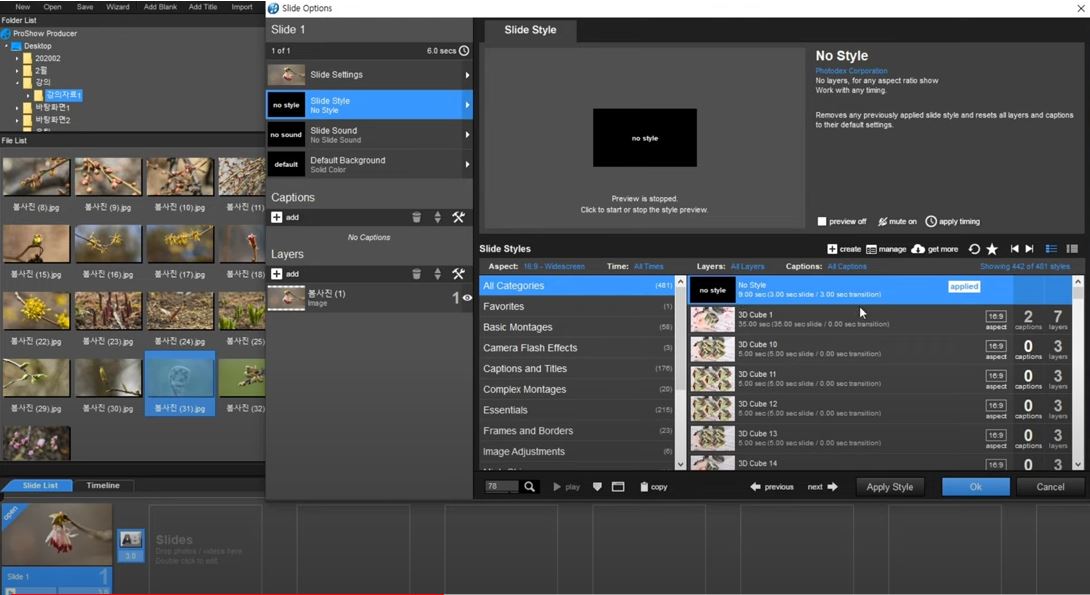Click the star favorites icon in Slide Styles

point(992,249)
